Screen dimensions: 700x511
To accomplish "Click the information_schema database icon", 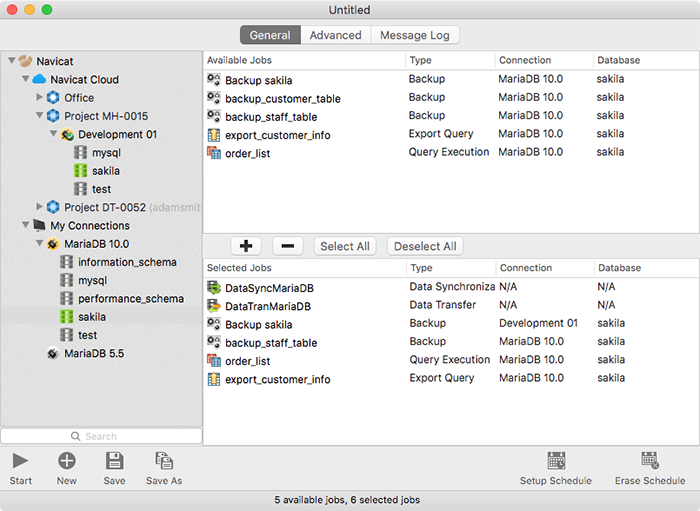I will 67,262.
